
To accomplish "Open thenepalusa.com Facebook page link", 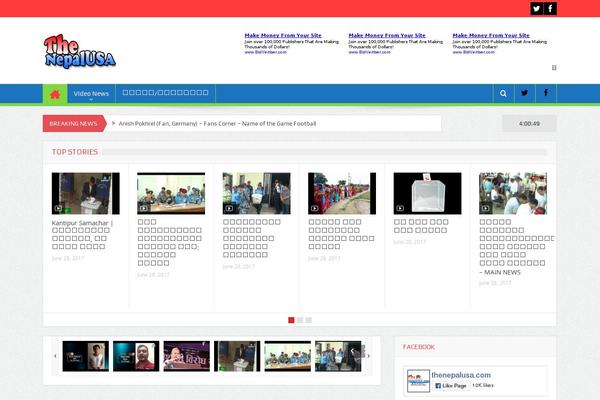I will 461,375.
